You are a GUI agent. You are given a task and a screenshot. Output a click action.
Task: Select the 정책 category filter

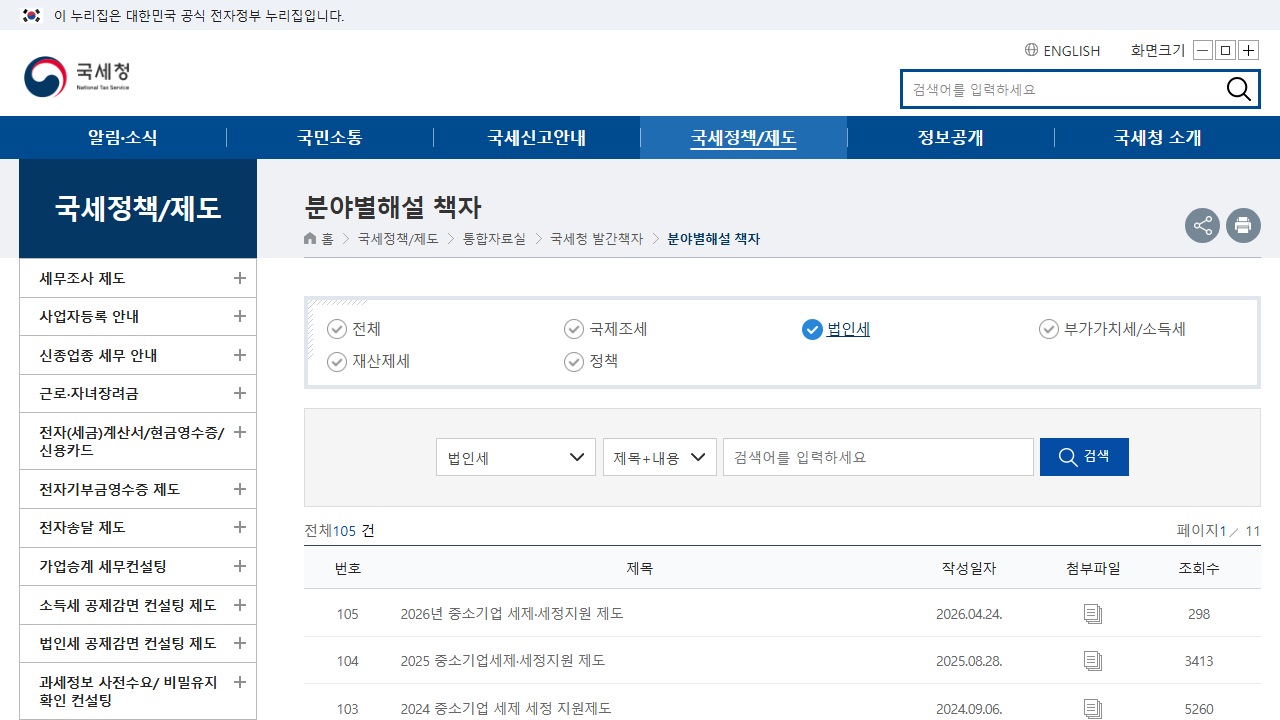click(591, 361)
